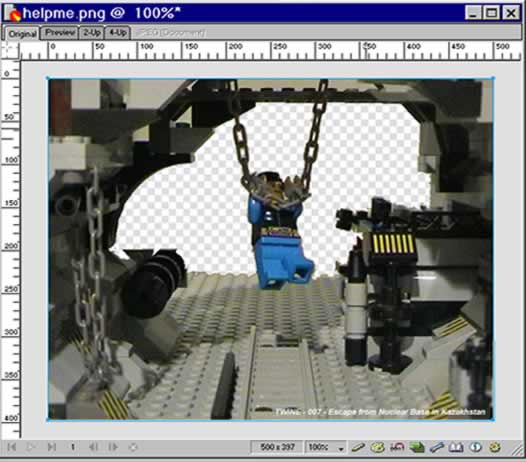The image size is (526, 462).
Task: Click the red curved-arrow launcher icon
Action: (397, 447)
